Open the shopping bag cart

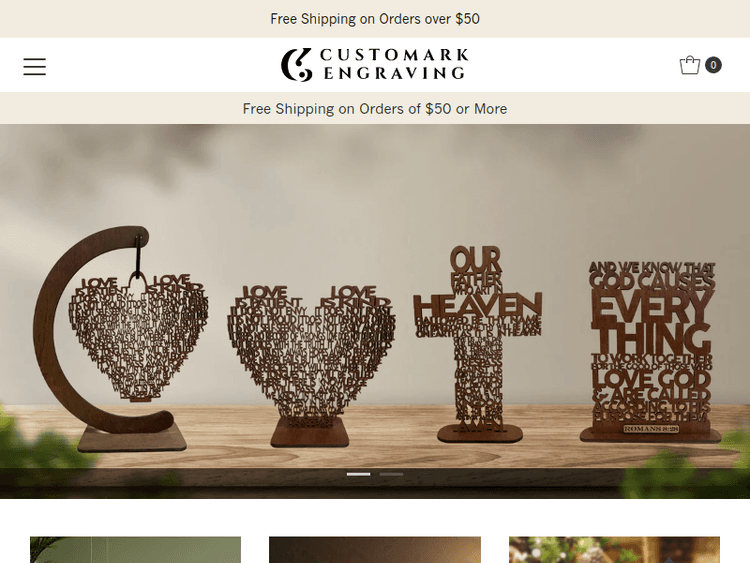[x=689, y=65]
